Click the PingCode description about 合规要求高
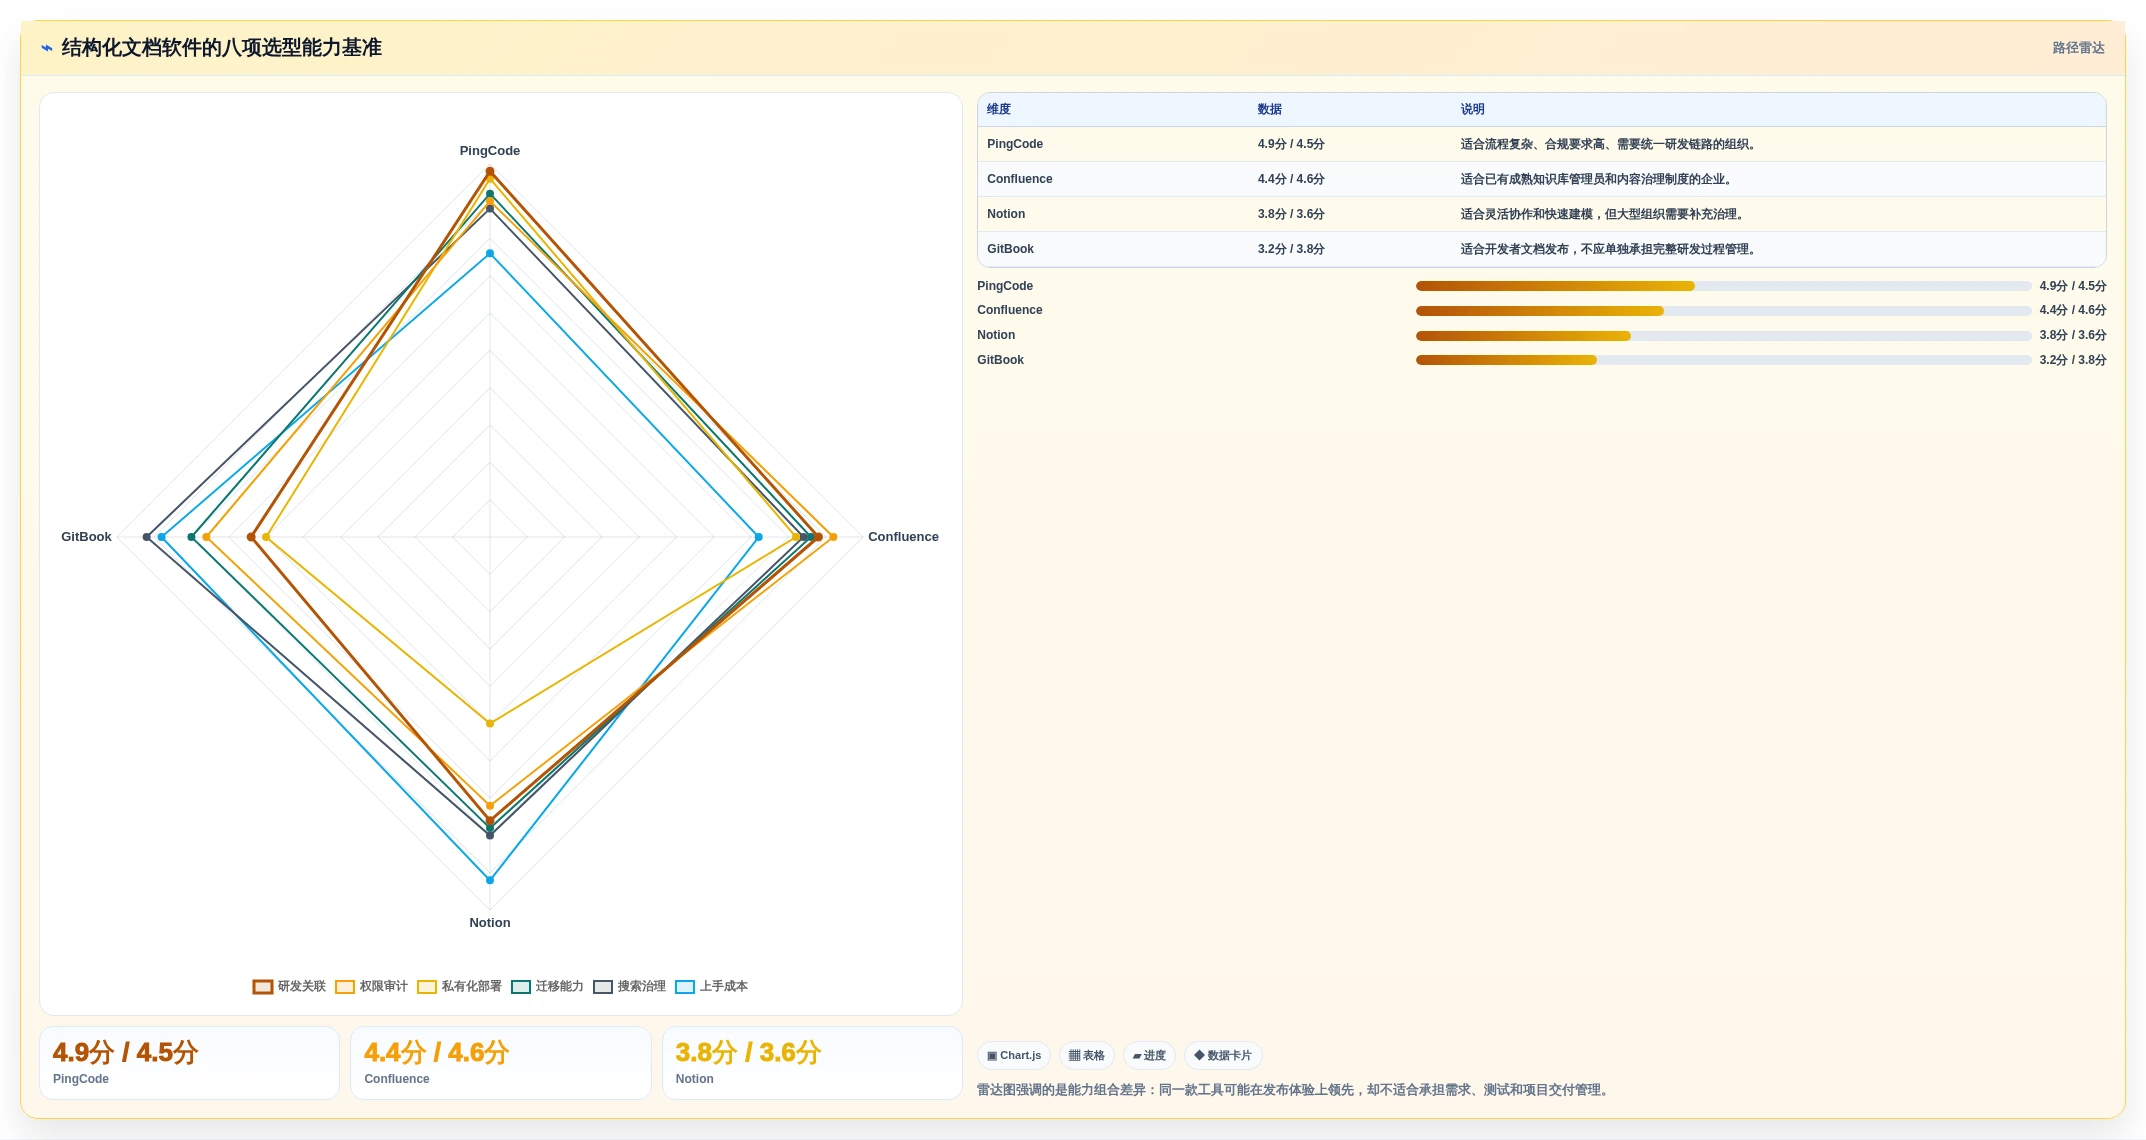This screenshot has height=1140, width=2146. pos(1609,145)
